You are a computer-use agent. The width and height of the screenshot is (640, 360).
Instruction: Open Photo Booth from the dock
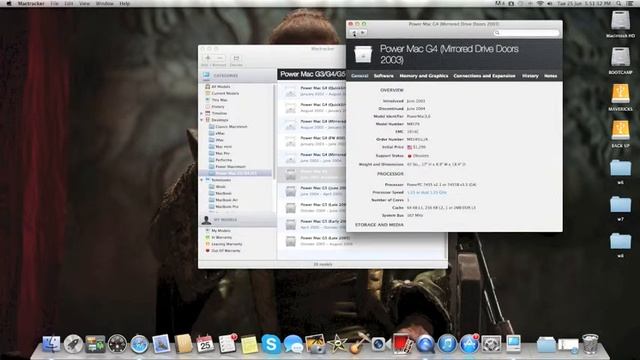tap(403, 344)
